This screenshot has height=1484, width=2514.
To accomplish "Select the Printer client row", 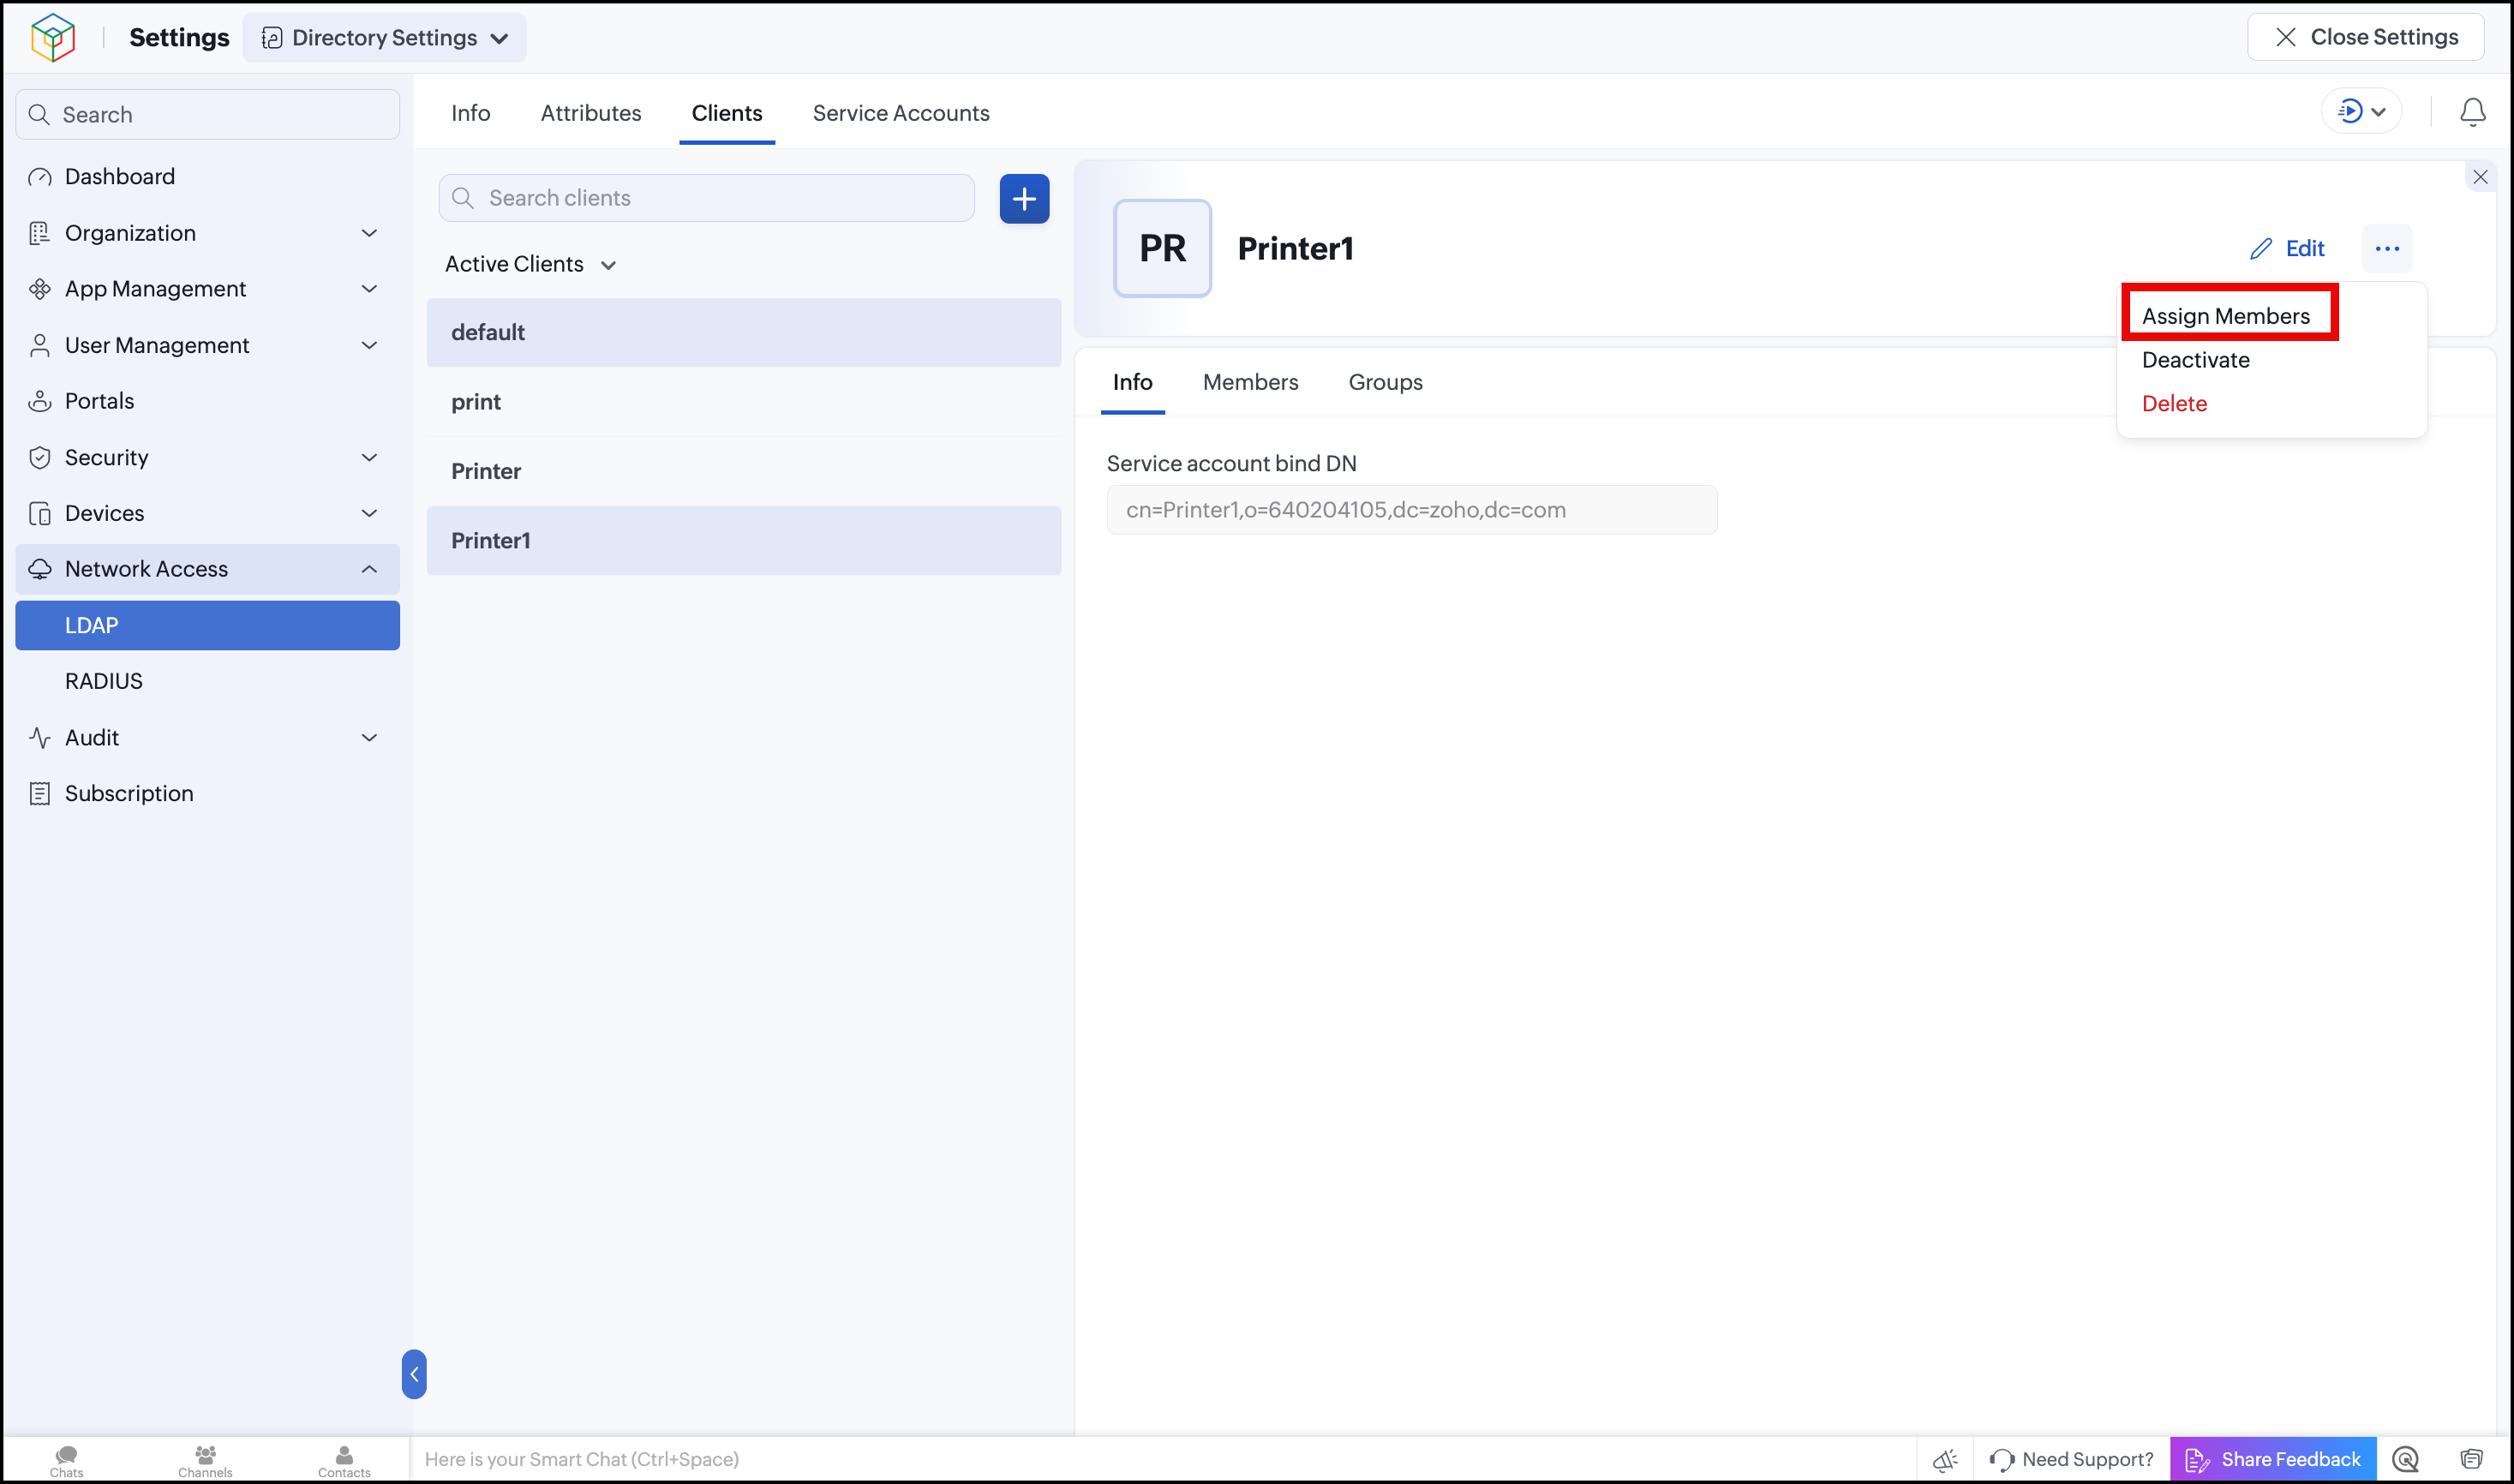I will click(x=744, y=471).
